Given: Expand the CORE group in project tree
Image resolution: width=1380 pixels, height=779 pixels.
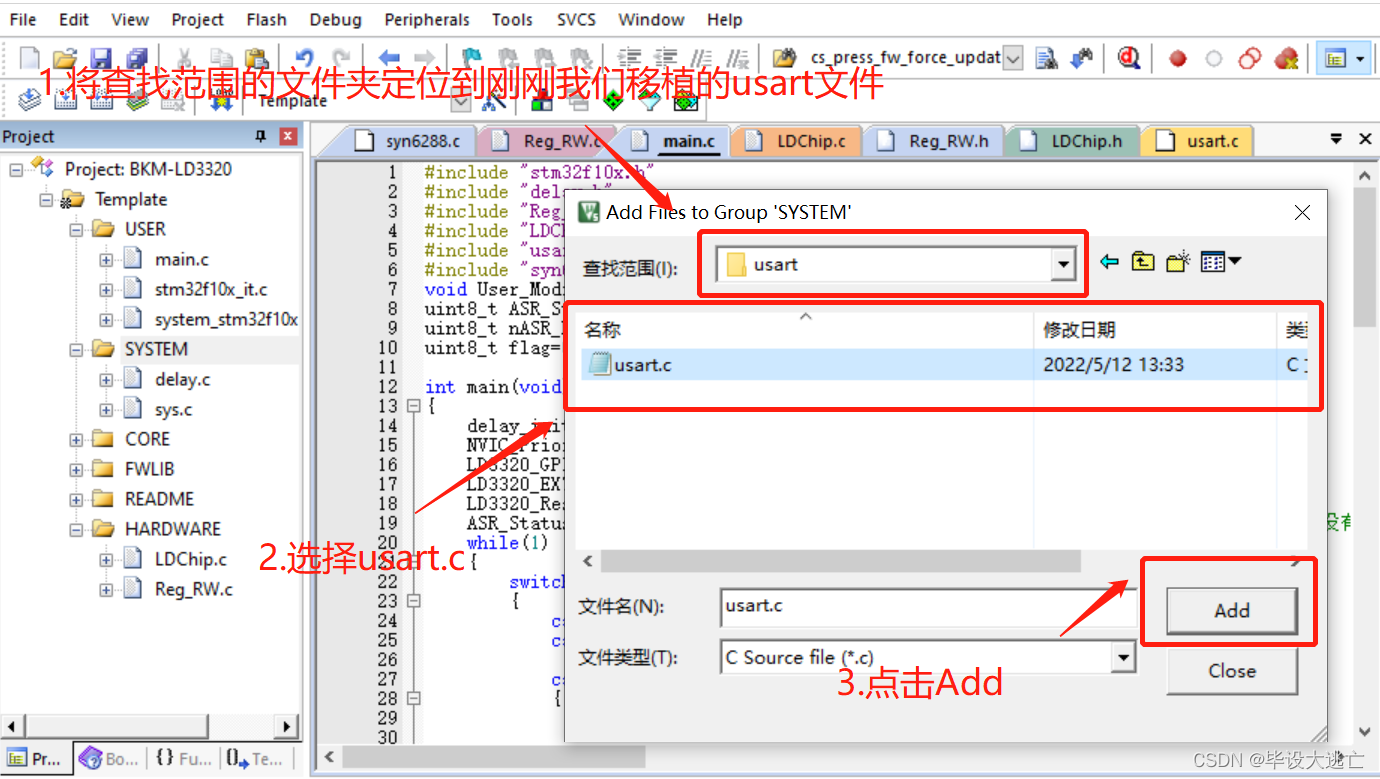Looking at the screenshot, I should [76, 440].
